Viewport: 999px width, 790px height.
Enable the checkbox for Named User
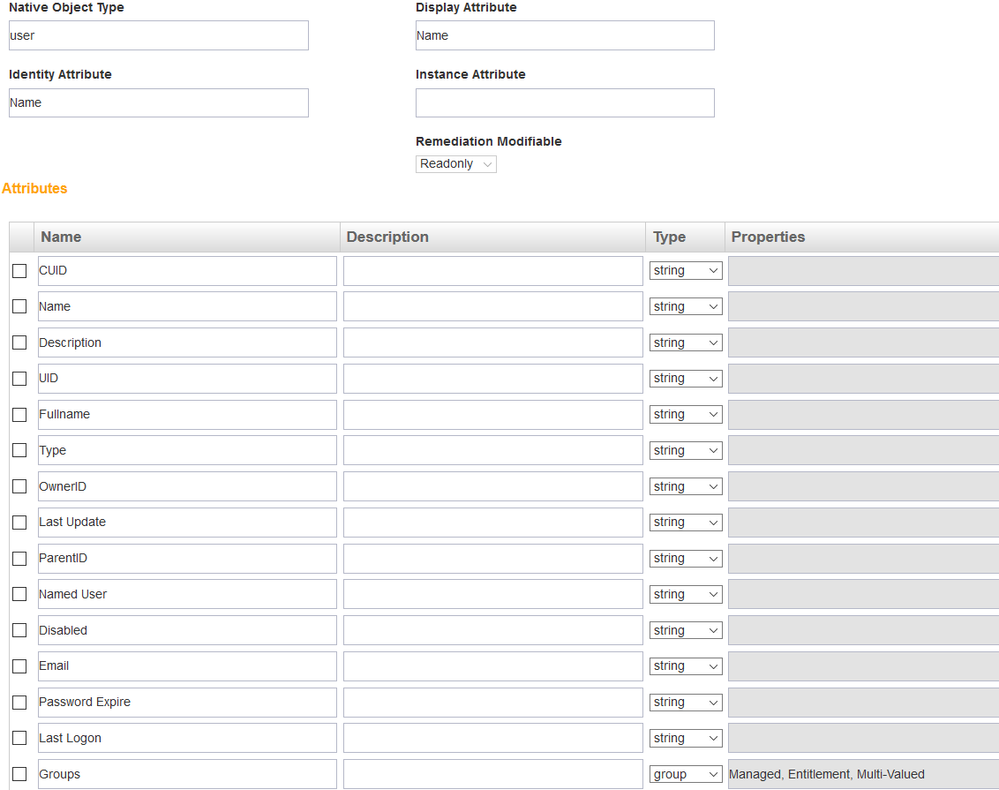(19, 594)
